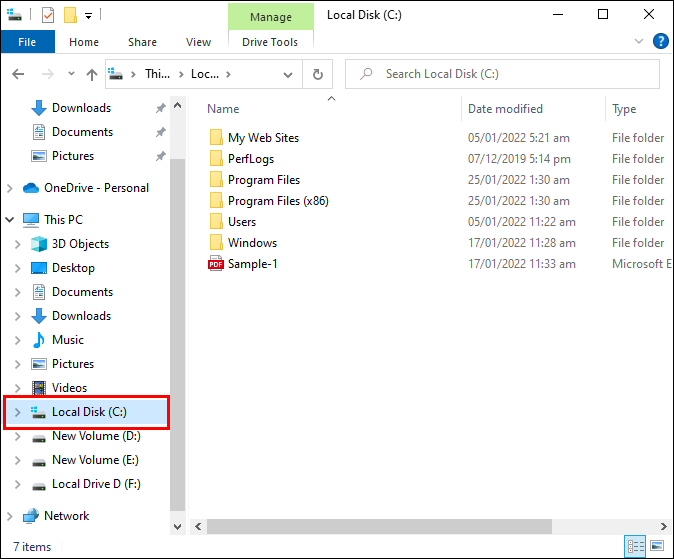
Task: Go back with the Back arrow
Action: [18, 74]
